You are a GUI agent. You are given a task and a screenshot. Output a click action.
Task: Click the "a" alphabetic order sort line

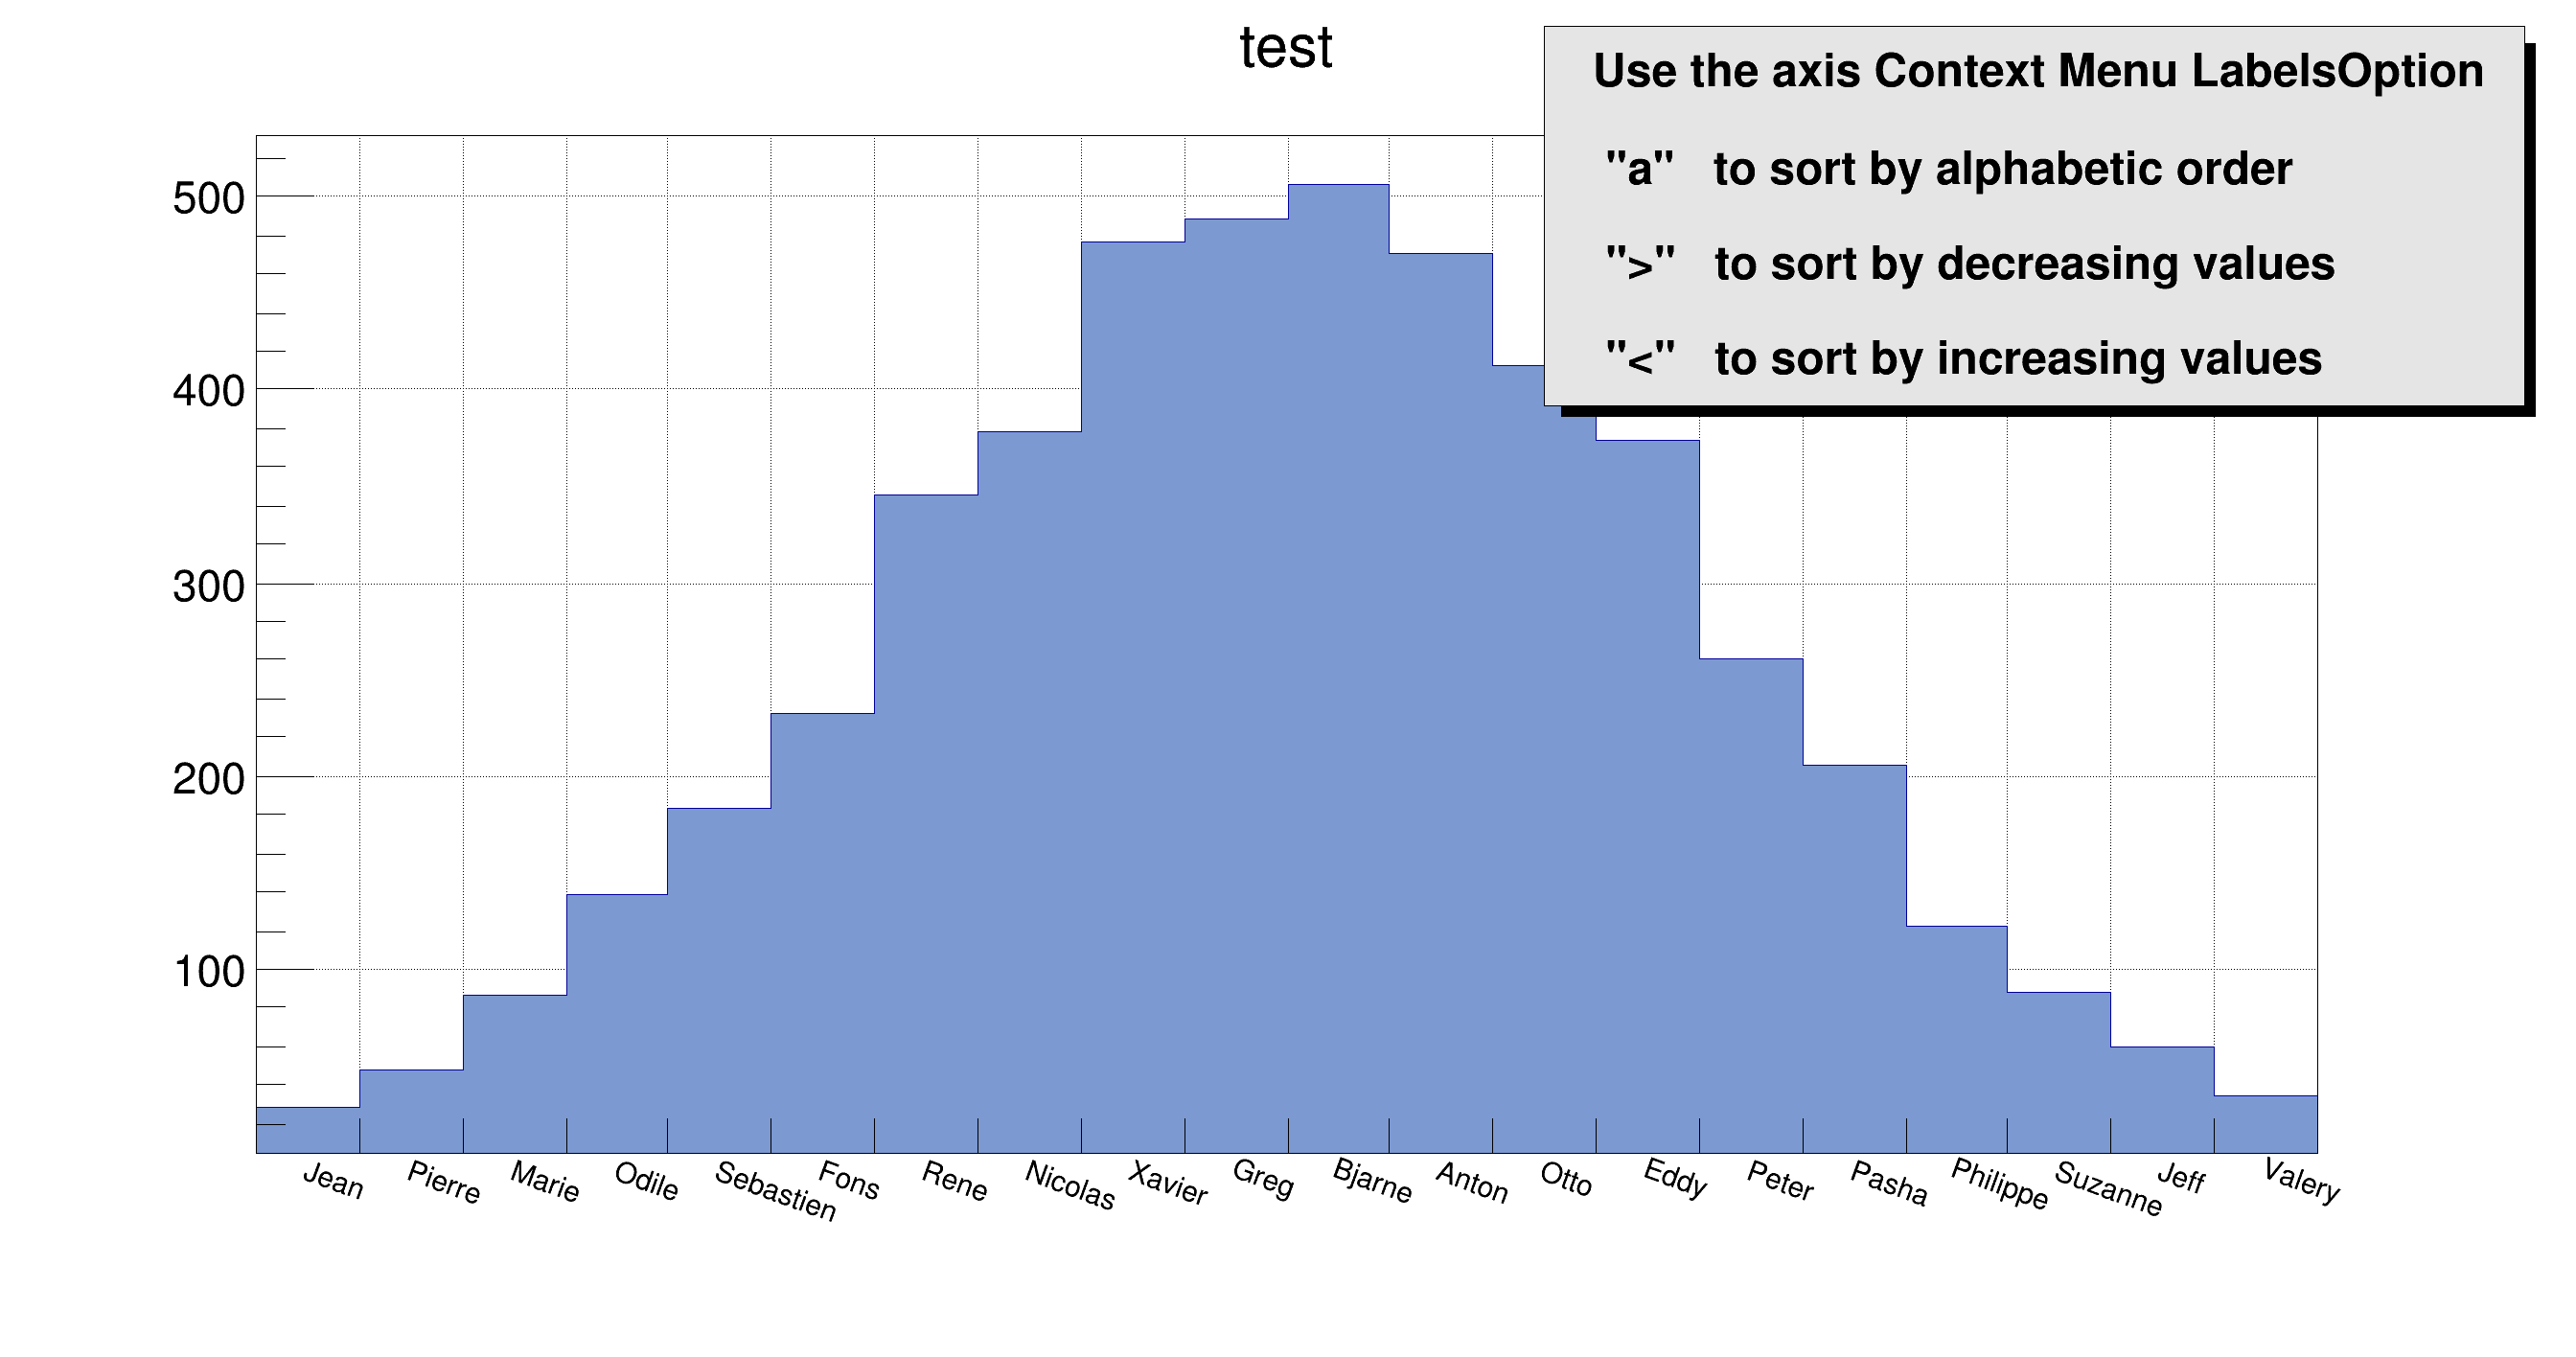(1947, 169)
